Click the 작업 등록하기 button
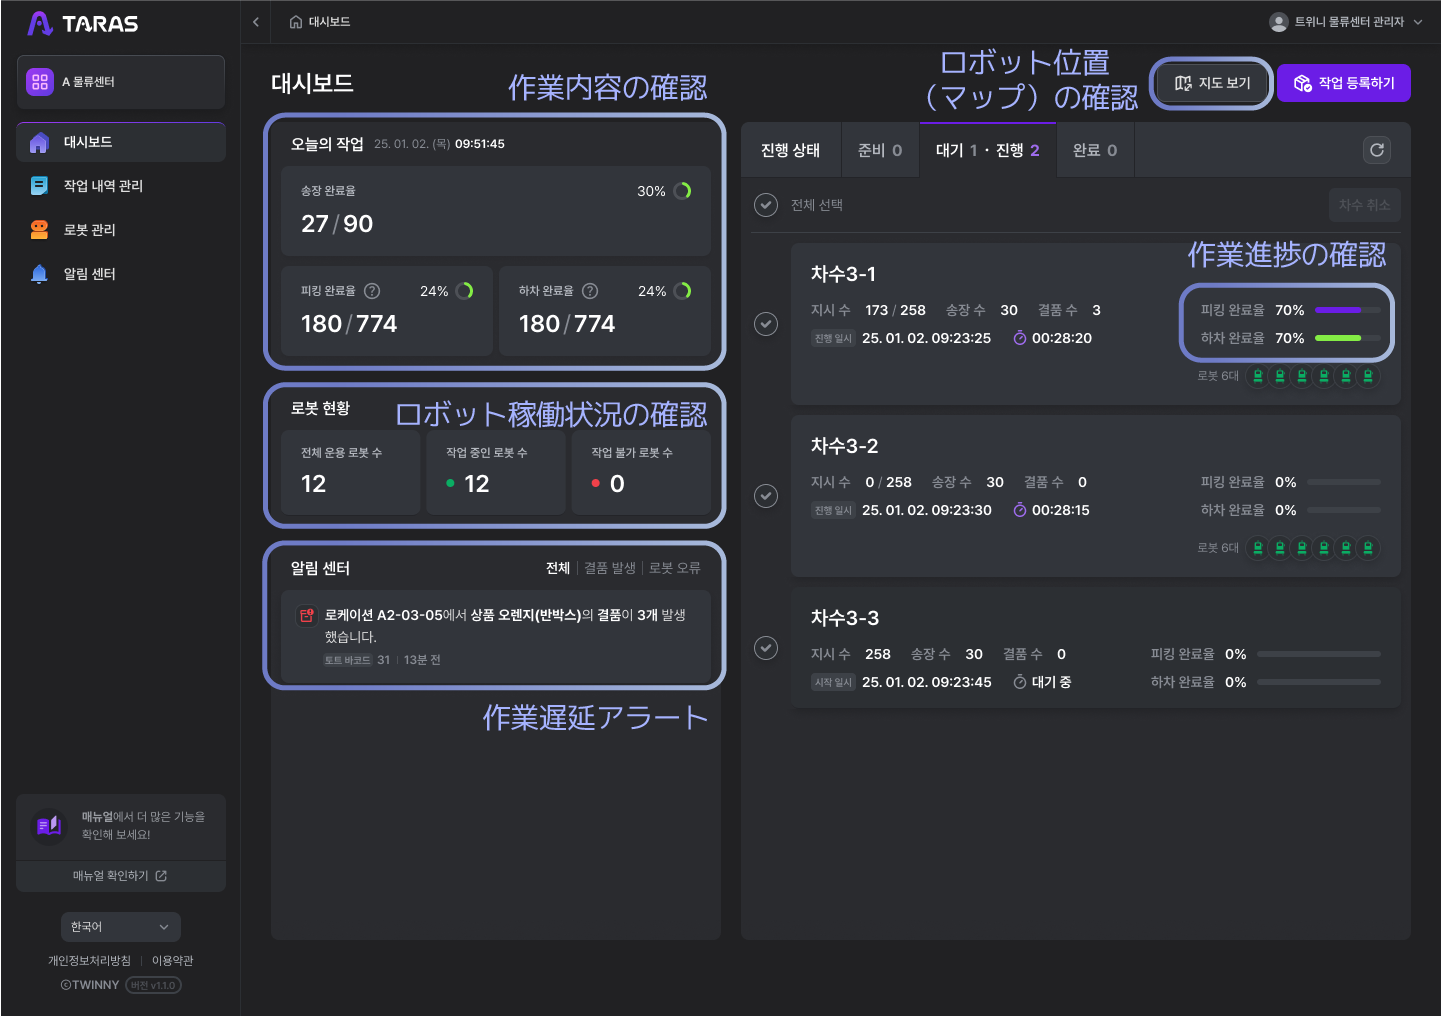This screenshot has width=1441, height=1017. (x=1344, y=83)
